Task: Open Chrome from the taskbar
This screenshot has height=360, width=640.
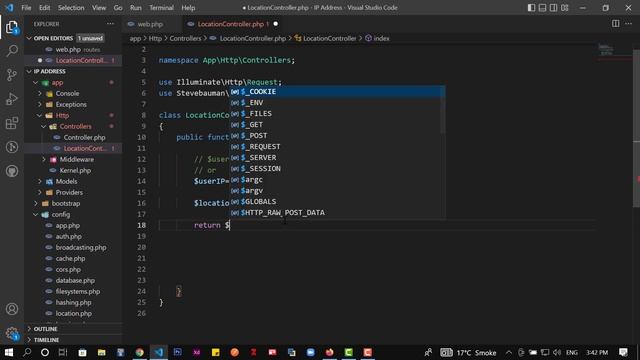Action: pos(140,352)
